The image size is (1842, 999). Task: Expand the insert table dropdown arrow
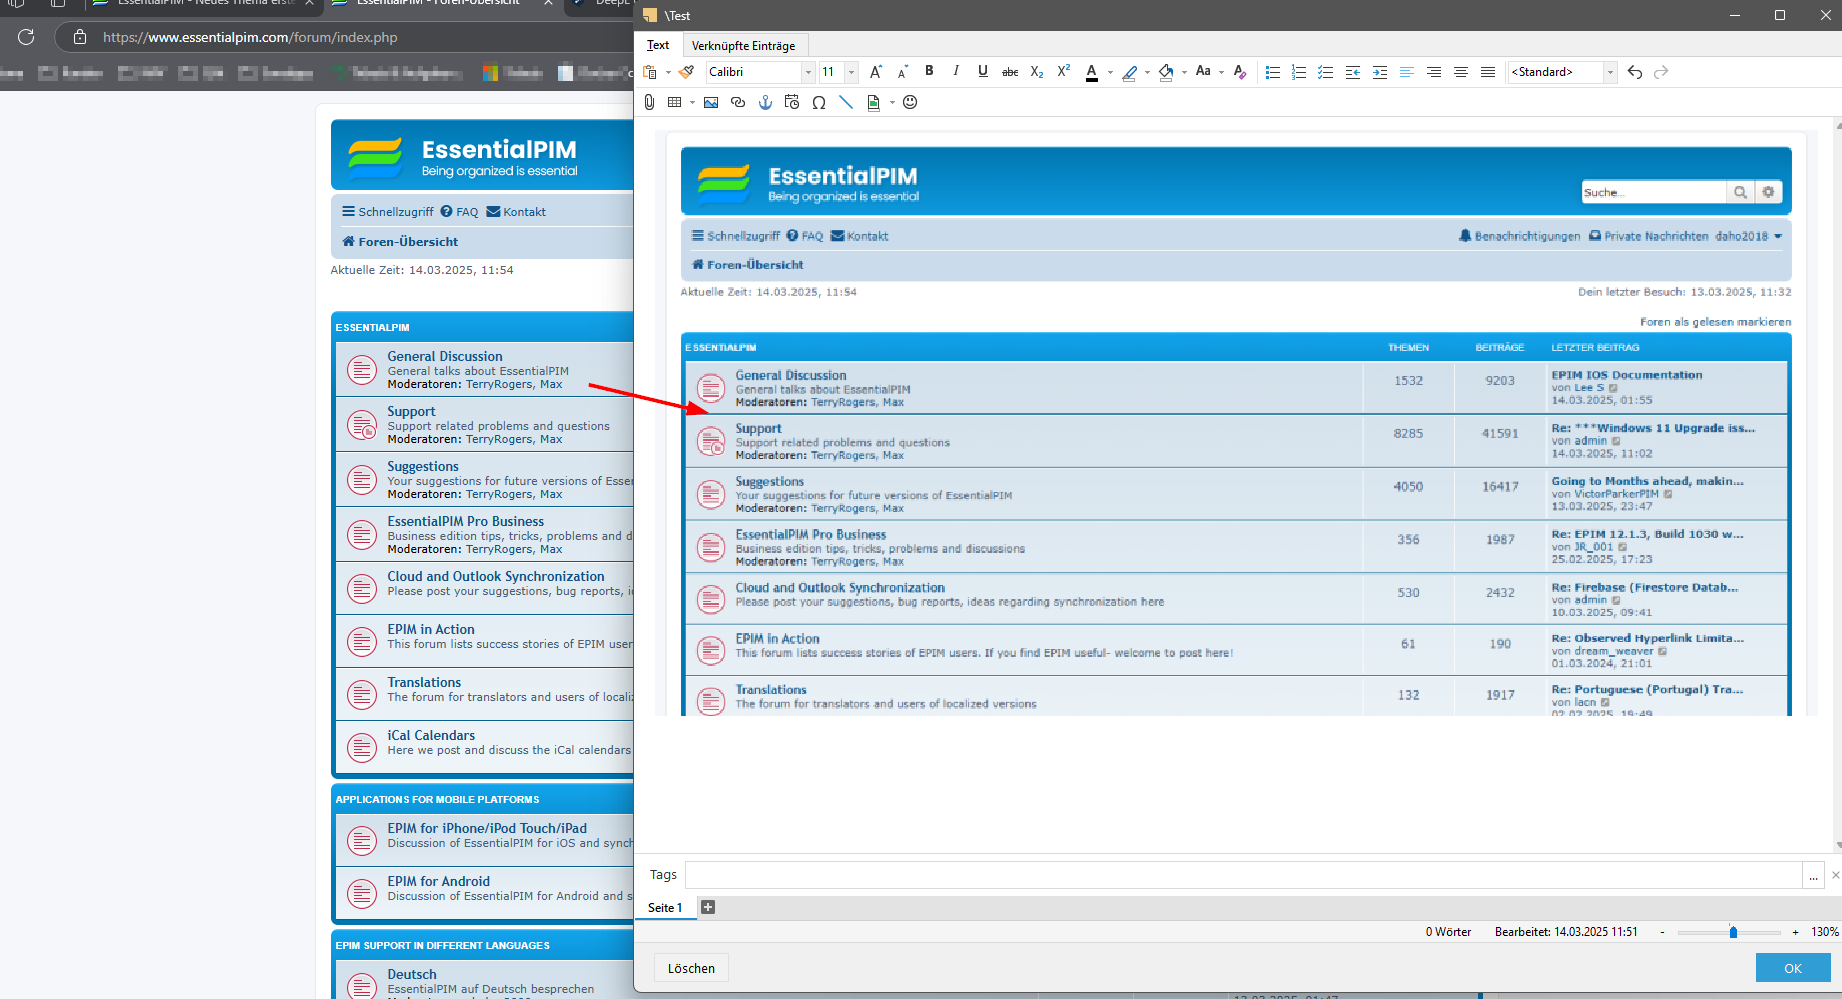click(x=692, y=102)
